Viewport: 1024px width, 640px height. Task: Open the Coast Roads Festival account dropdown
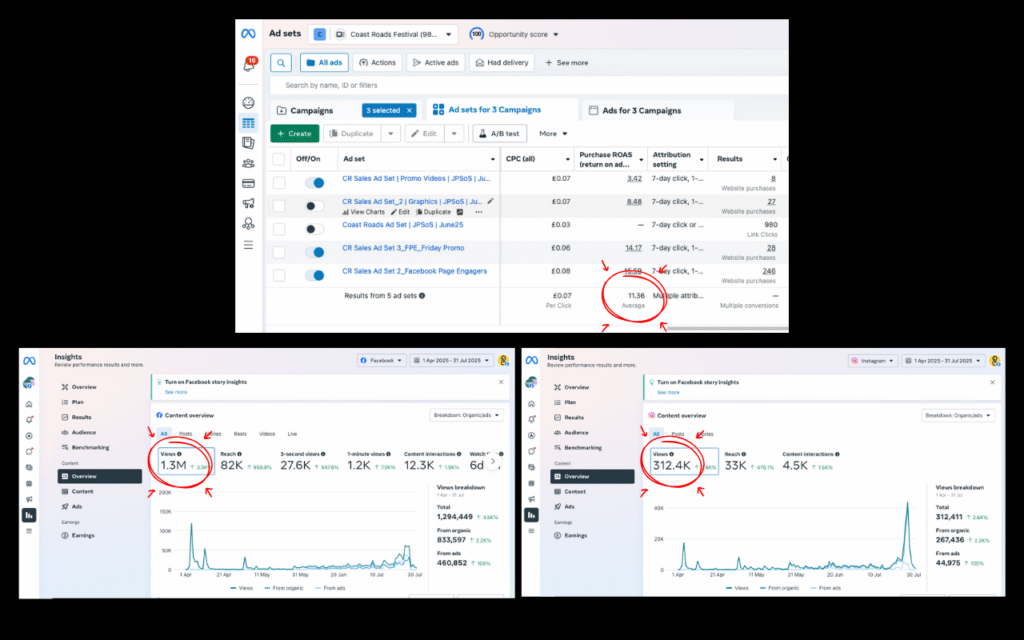pyautogui.click(x=383, y=34)
